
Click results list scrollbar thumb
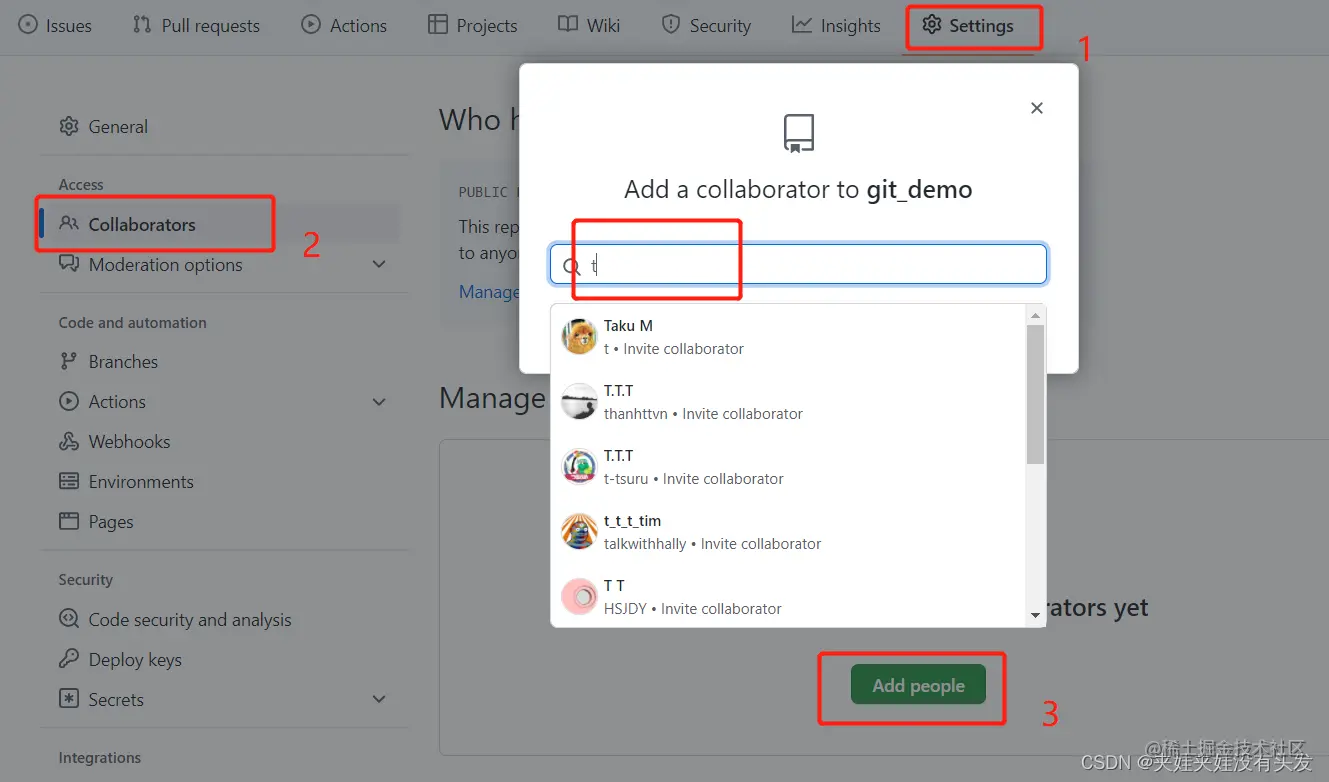tap(1036, 394)
